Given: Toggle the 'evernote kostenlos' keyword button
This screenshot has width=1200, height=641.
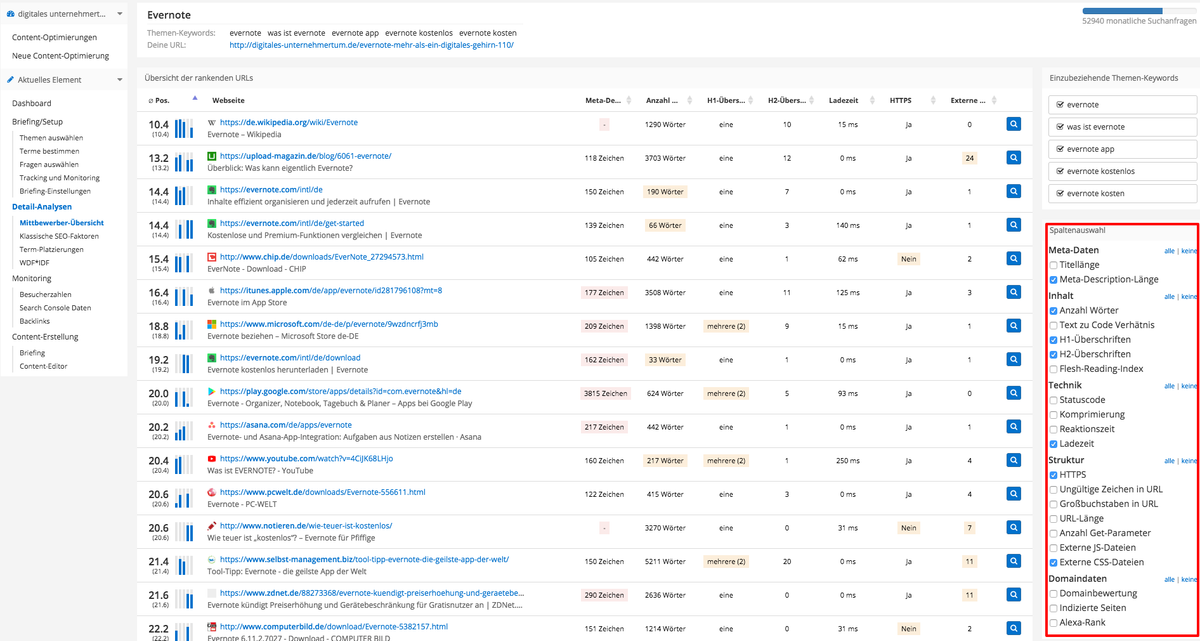Looking at the screenshot, I should pos(1122,171).
